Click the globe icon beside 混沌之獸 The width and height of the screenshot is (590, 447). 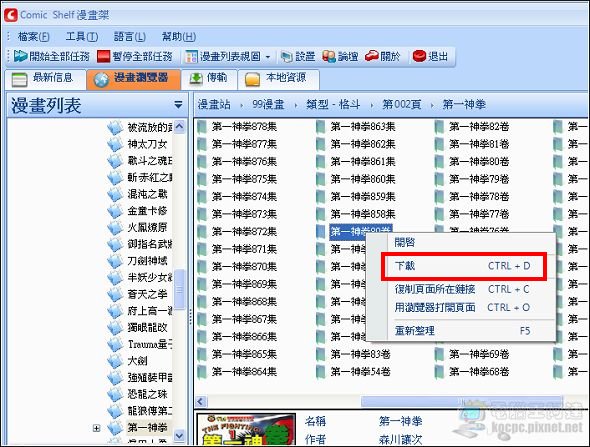[114, 194]
